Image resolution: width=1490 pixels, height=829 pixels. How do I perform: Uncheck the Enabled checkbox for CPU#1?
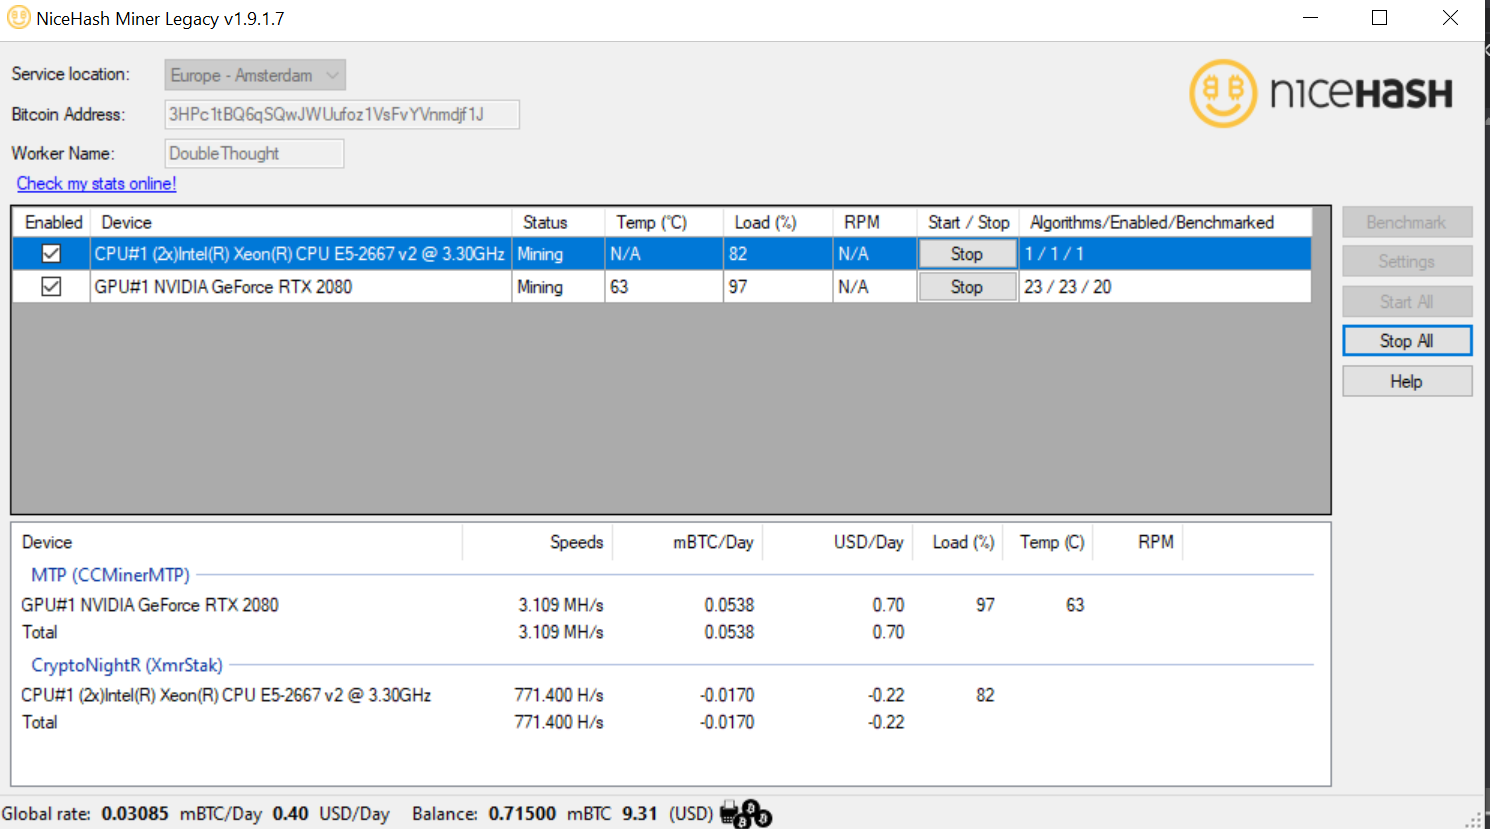tap(51, 253)
